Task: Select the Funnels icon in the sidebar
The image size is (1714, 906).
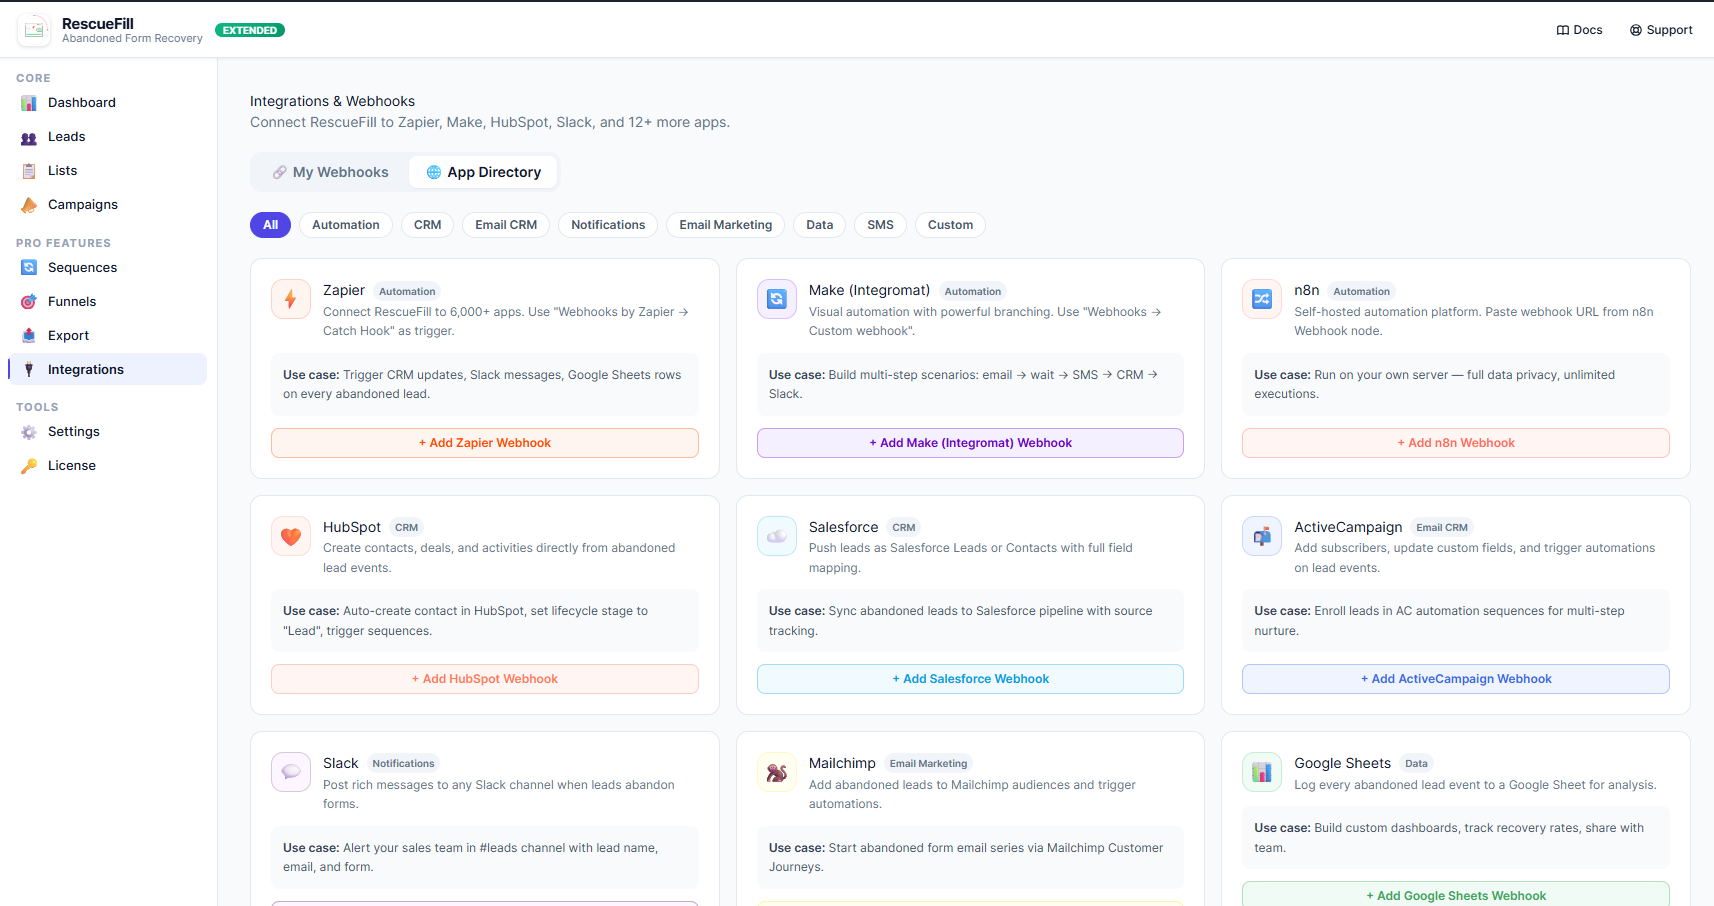Action: [x=29, y=301]
